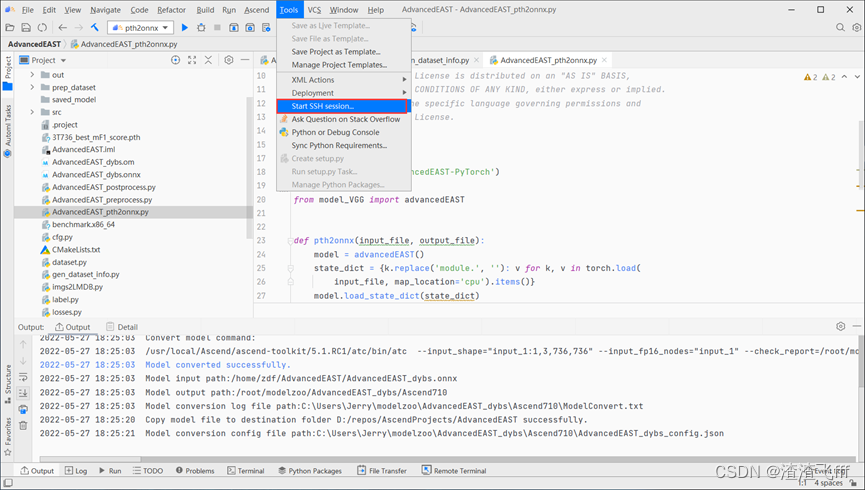Open the Automl Tasks side panel
The image size is (865, 490).
(x=8, y=131)
